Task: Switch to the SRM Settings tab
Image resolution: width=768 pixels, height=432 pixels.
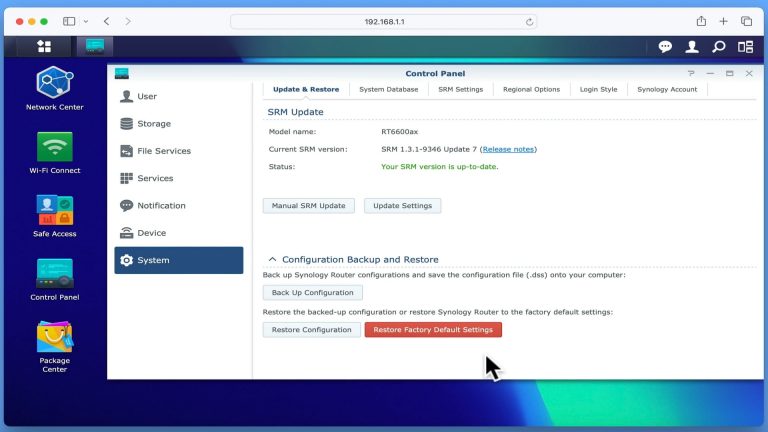Action: point(460,89)
